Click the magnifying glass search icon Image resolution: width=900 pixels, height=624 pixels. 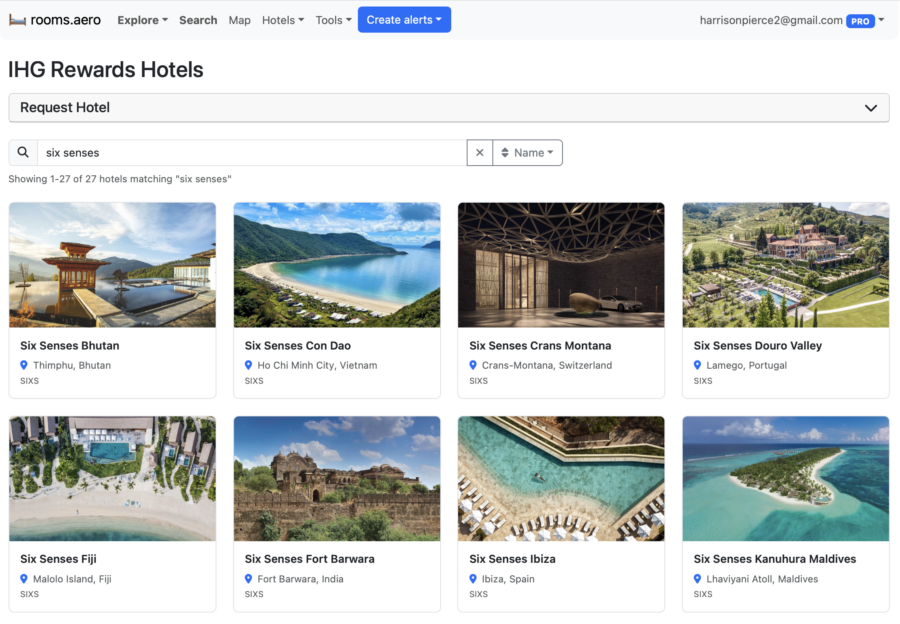(x=23, y=152)
